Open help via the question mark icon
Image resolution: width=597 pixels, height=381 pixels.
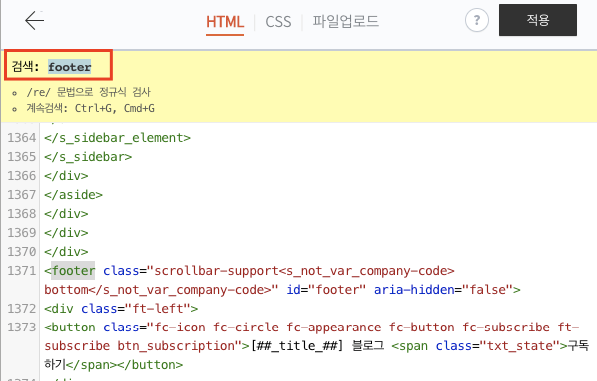point(477,20)
